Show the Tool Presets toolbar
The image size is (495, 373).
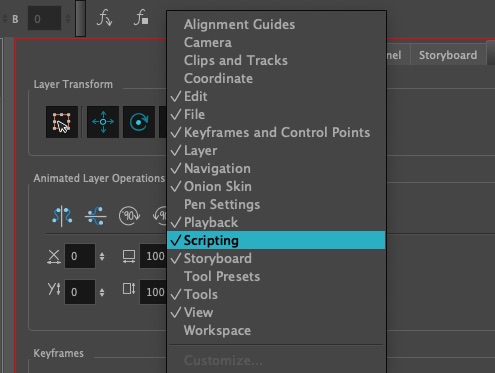click(276, 276)
